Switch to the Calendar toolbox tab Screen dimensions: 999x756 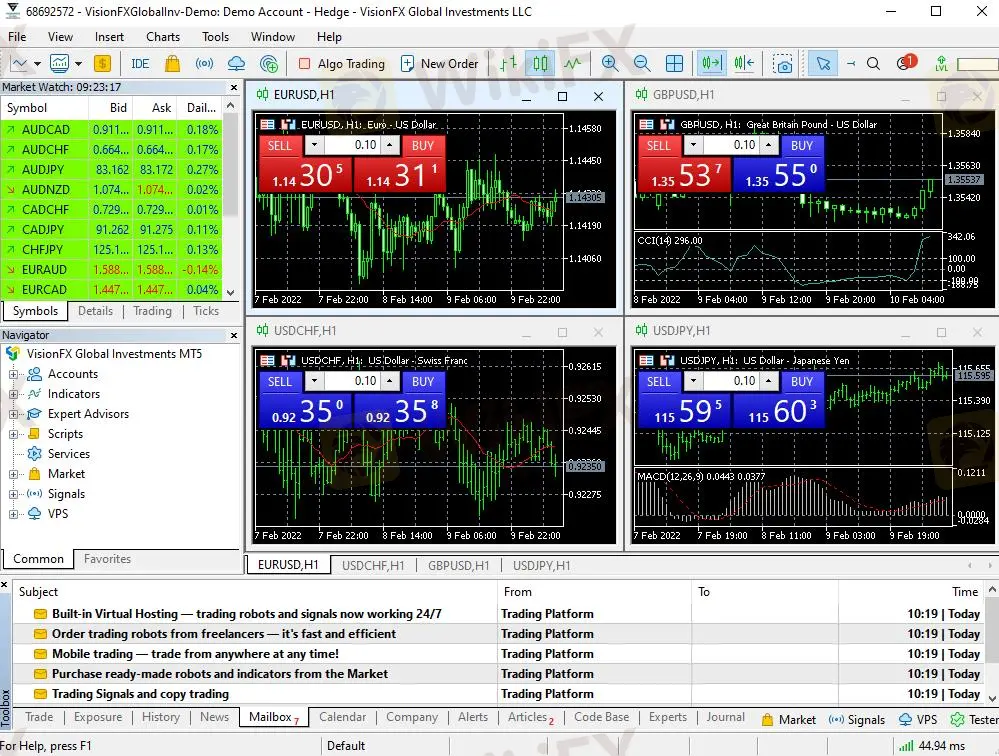click(342, 717)
